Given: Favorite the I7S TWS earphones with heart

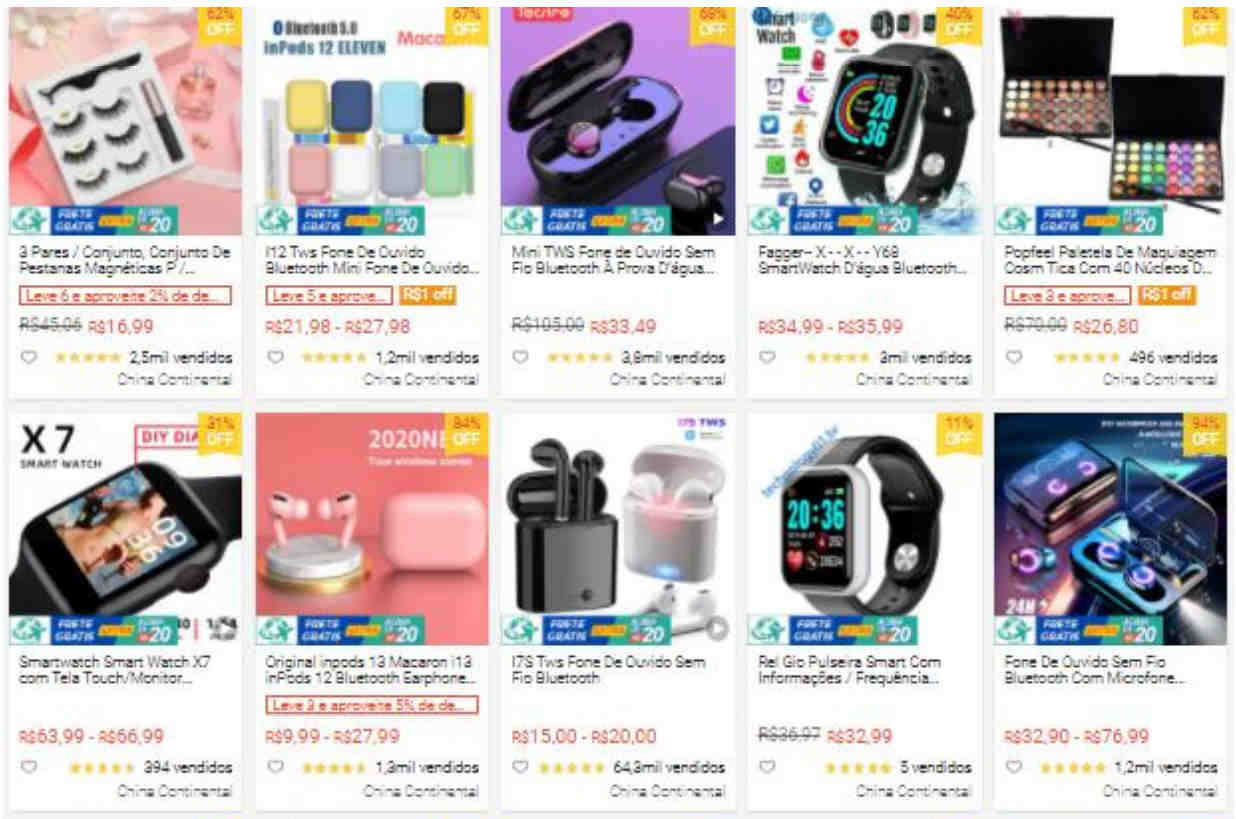Looking at the screenshot, I should click(521, 767).
